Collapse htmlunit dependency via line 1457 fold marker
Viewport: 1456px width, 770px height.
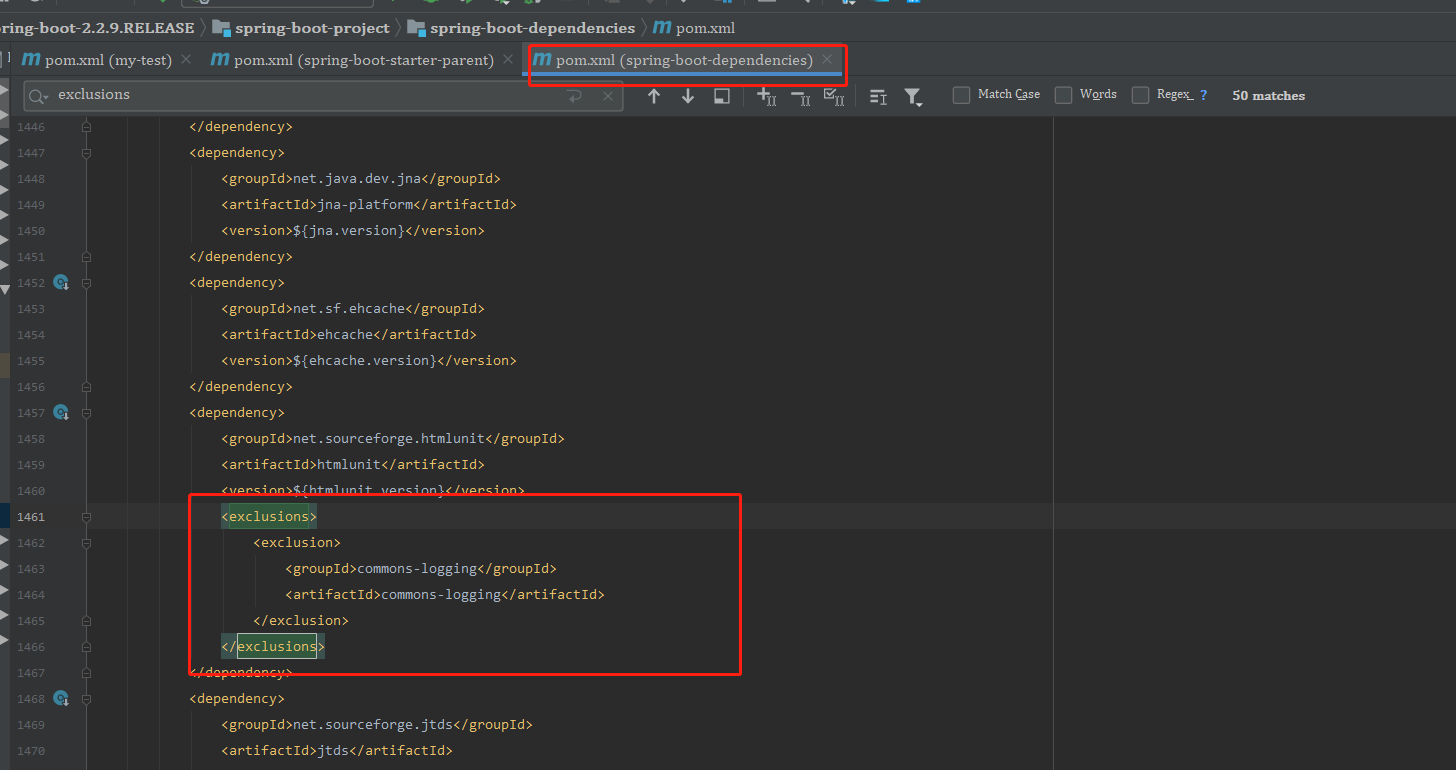(x=86, y=413)
